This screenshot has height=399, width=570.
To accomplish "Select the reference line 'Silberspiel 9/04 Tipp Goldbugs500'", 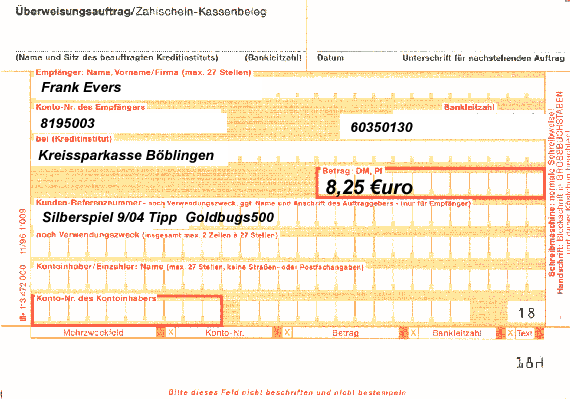I will (x=158, y=217).
